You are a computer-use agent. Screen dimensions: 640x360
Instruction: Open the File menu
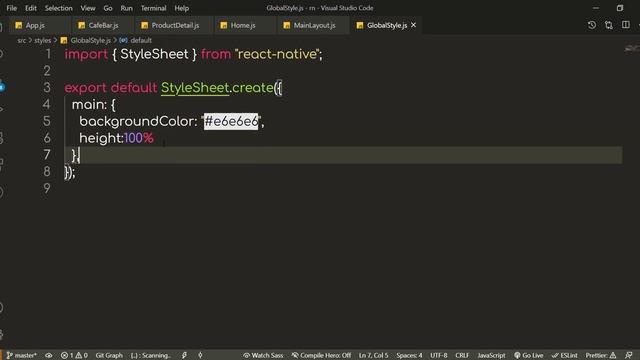(11, 8)
